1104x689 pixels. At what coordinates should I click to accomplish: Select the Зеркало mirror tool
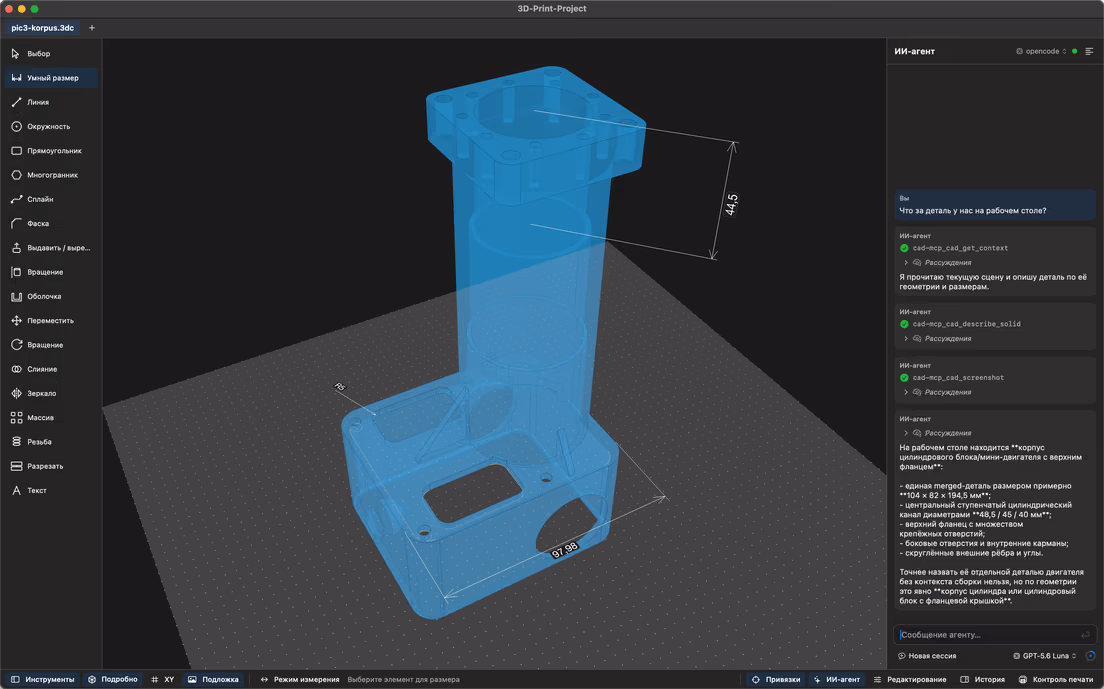pyautogui.click(x=51, y=393)
